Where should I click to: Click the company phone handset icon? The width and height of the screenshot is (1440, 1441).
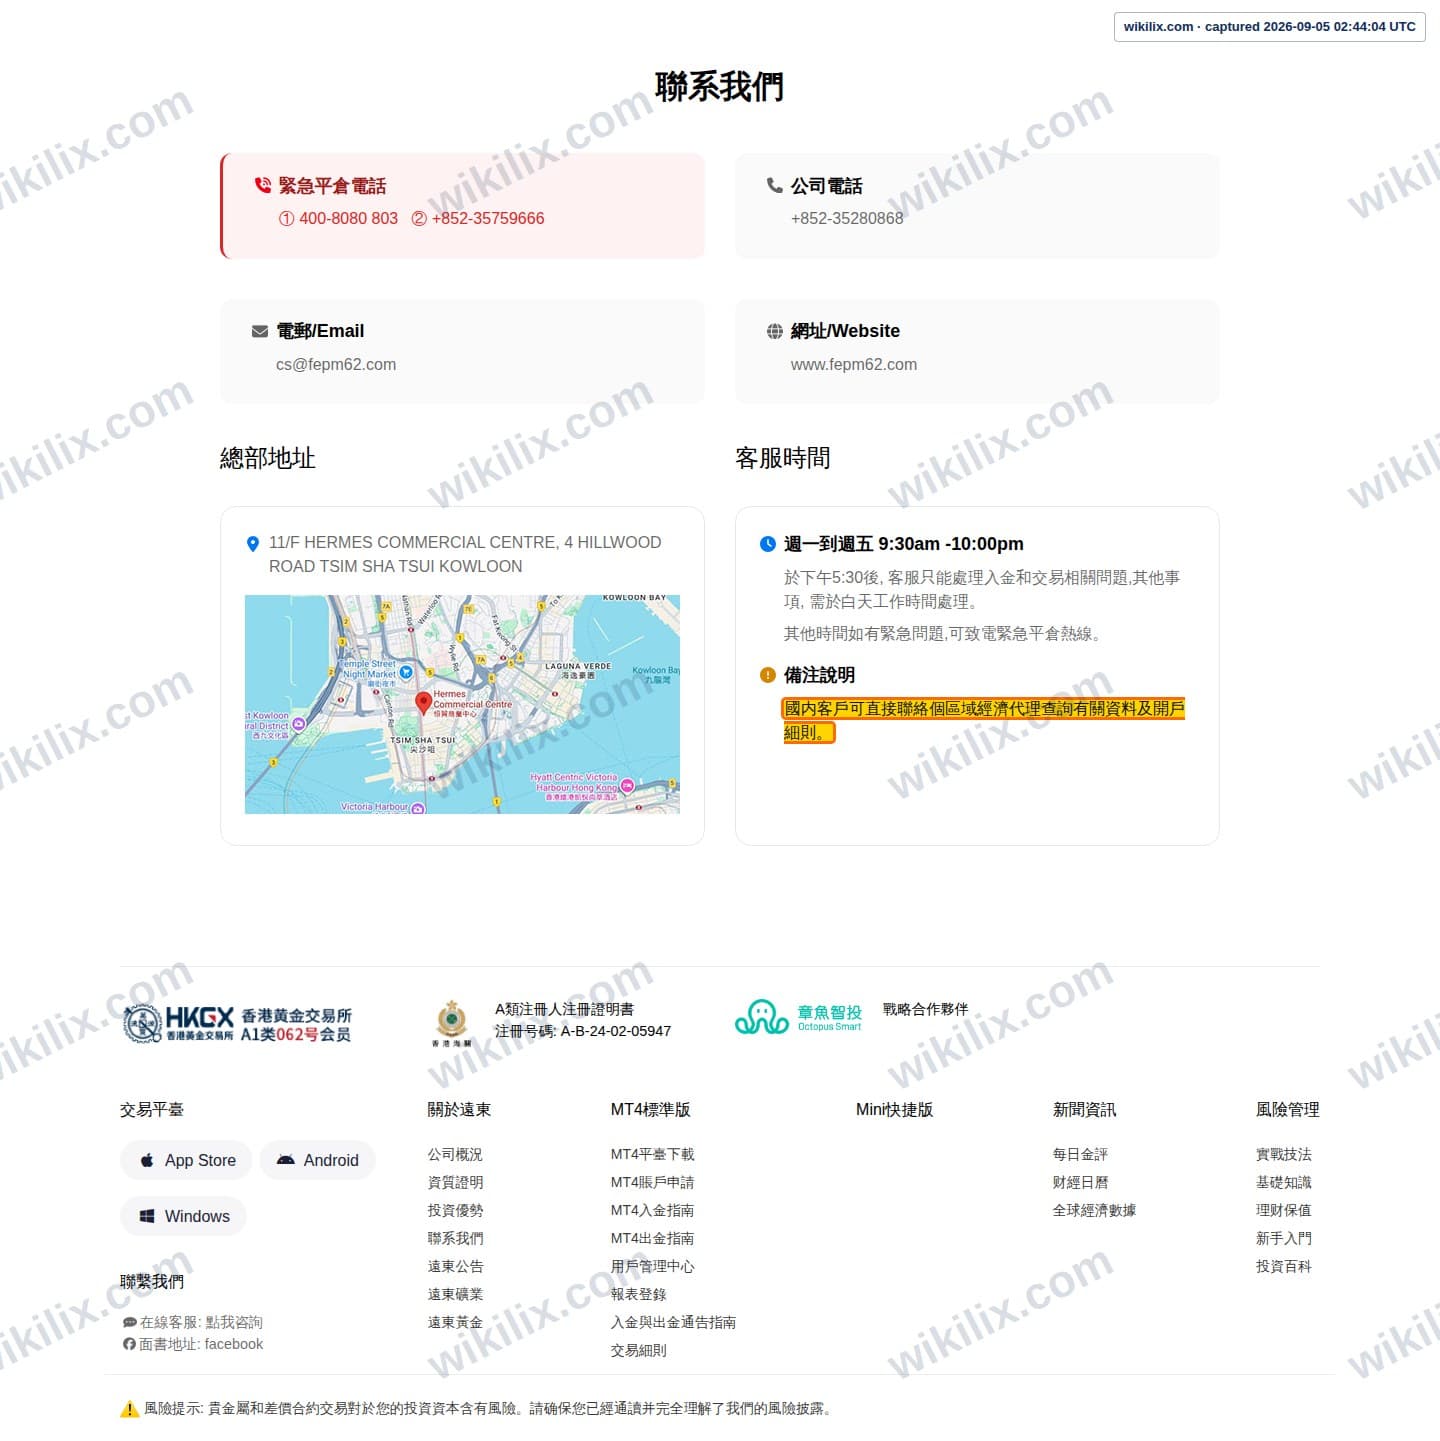775,185
